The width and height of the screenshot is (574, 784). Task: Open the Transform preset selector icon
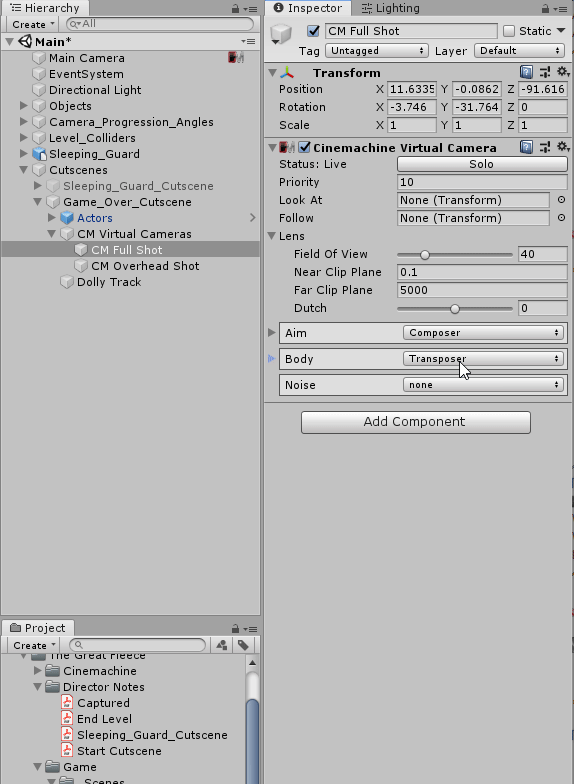point(545,72)
